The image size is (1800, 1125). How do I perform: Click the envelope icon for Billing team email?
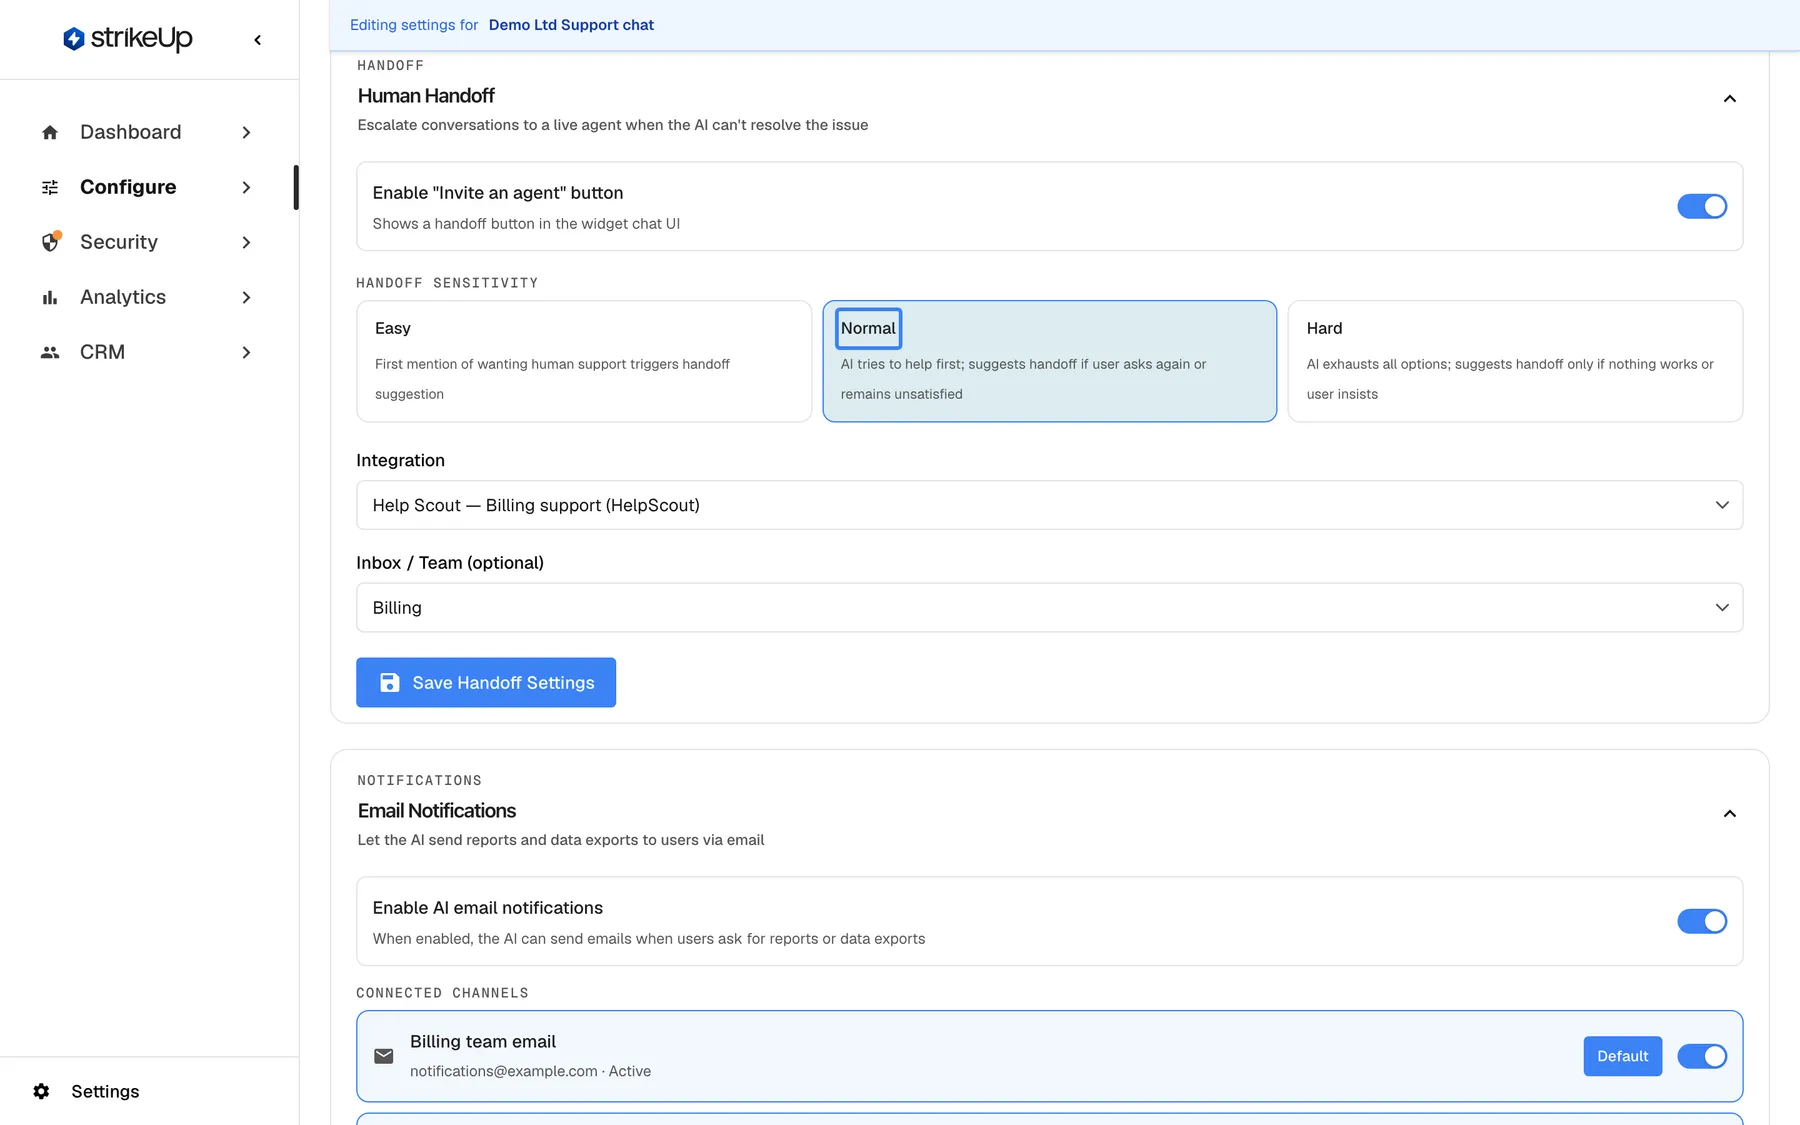coord(384,1056)
